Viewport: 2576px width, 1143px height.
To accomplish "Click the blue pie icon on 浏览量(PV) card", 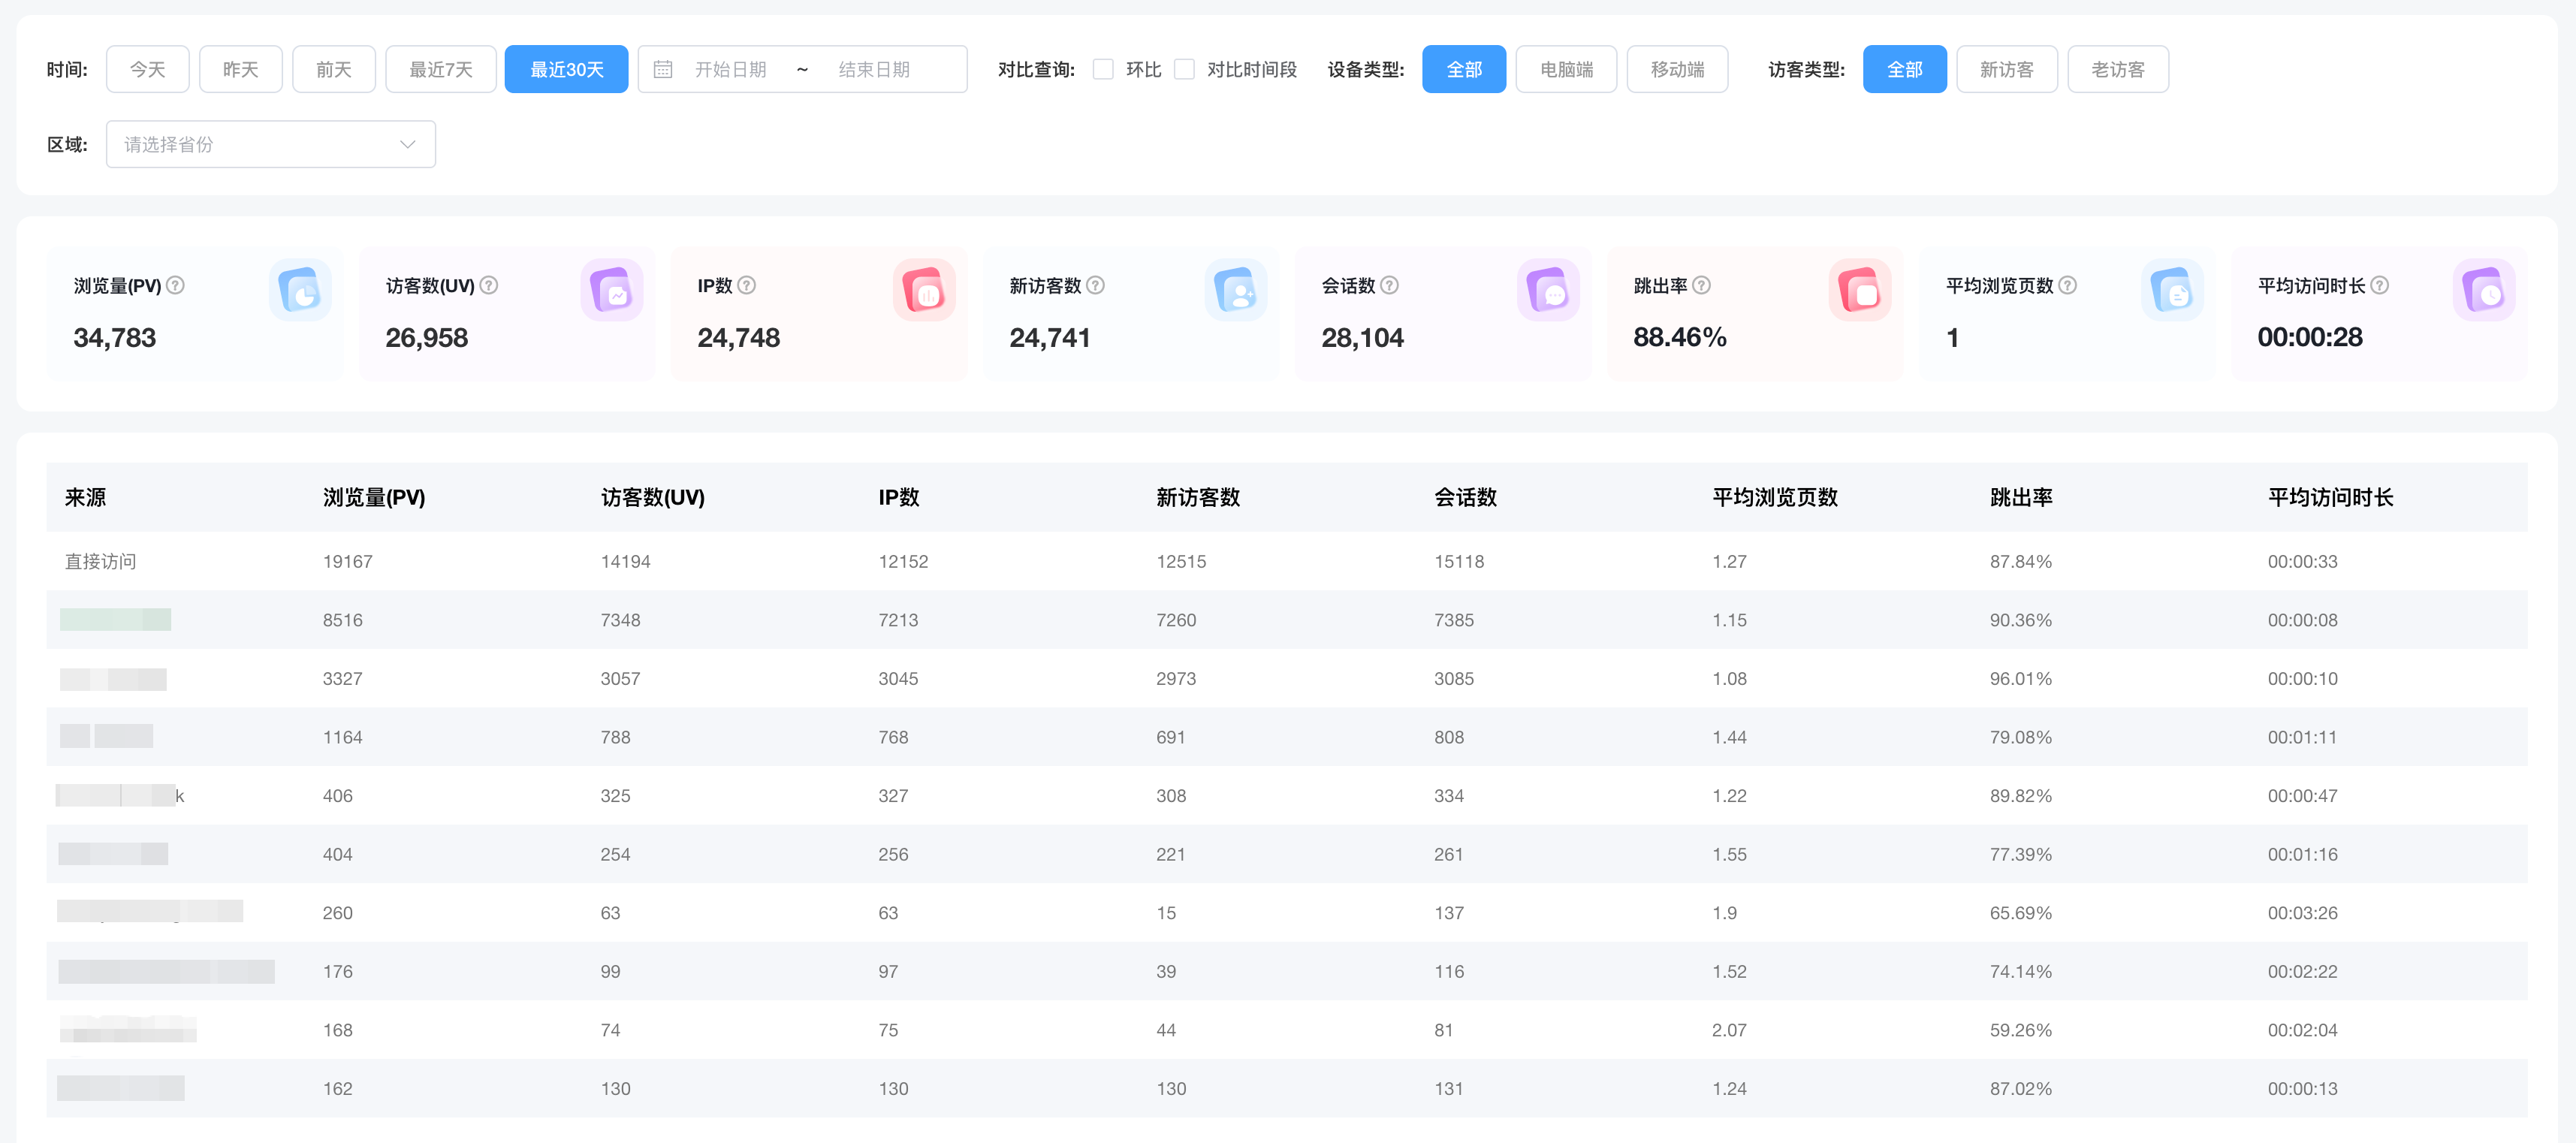I will [300, 290].
